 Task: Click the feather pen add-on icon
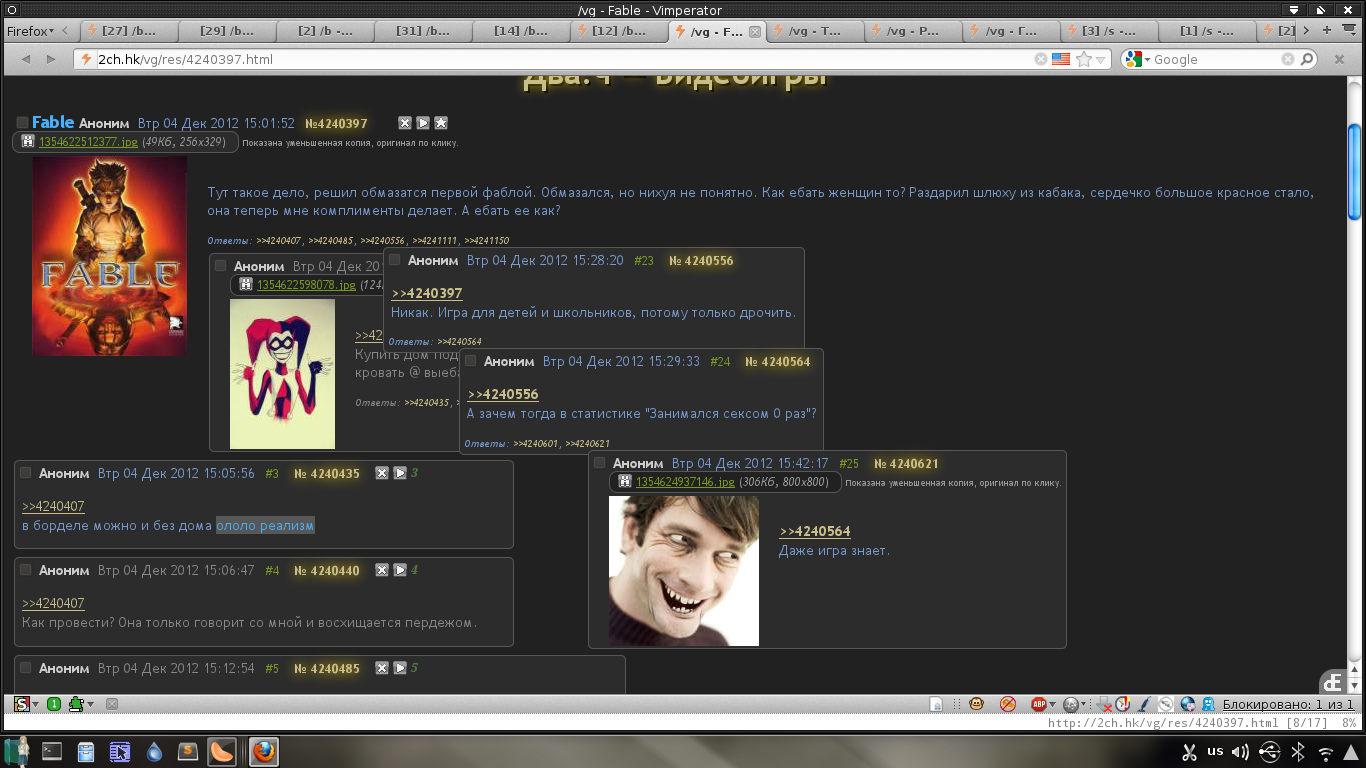pyautogui.click(x=1145, y=704)
